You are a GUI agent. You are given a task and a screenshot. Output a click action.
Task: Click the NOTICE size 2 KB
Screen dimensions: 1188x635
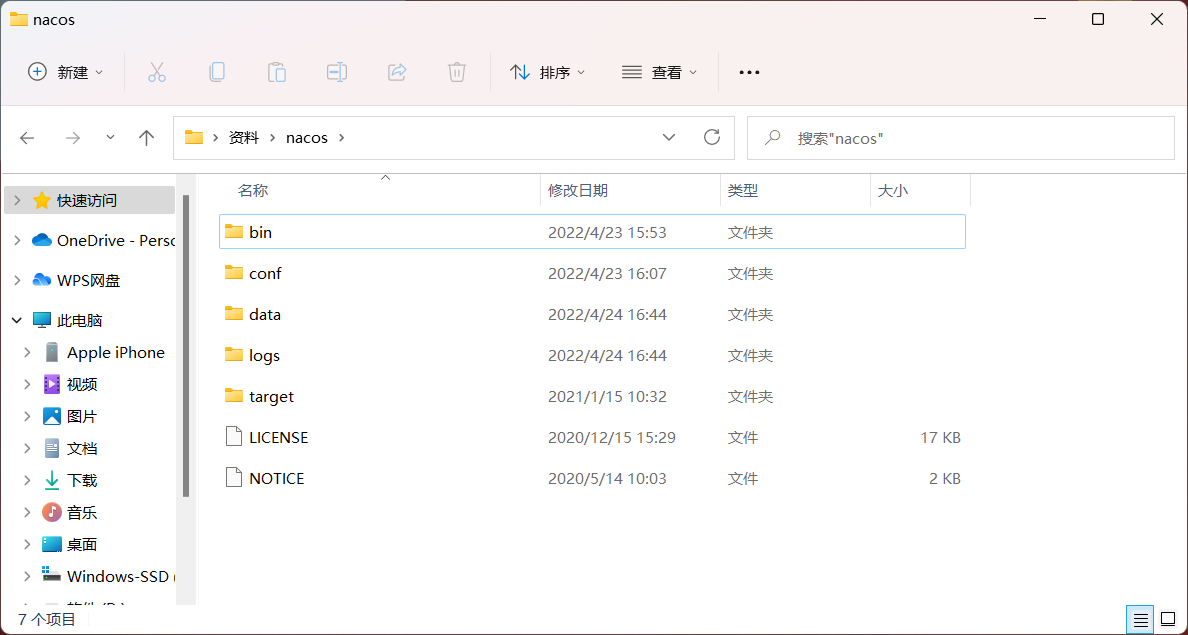(x=945, y=478)
